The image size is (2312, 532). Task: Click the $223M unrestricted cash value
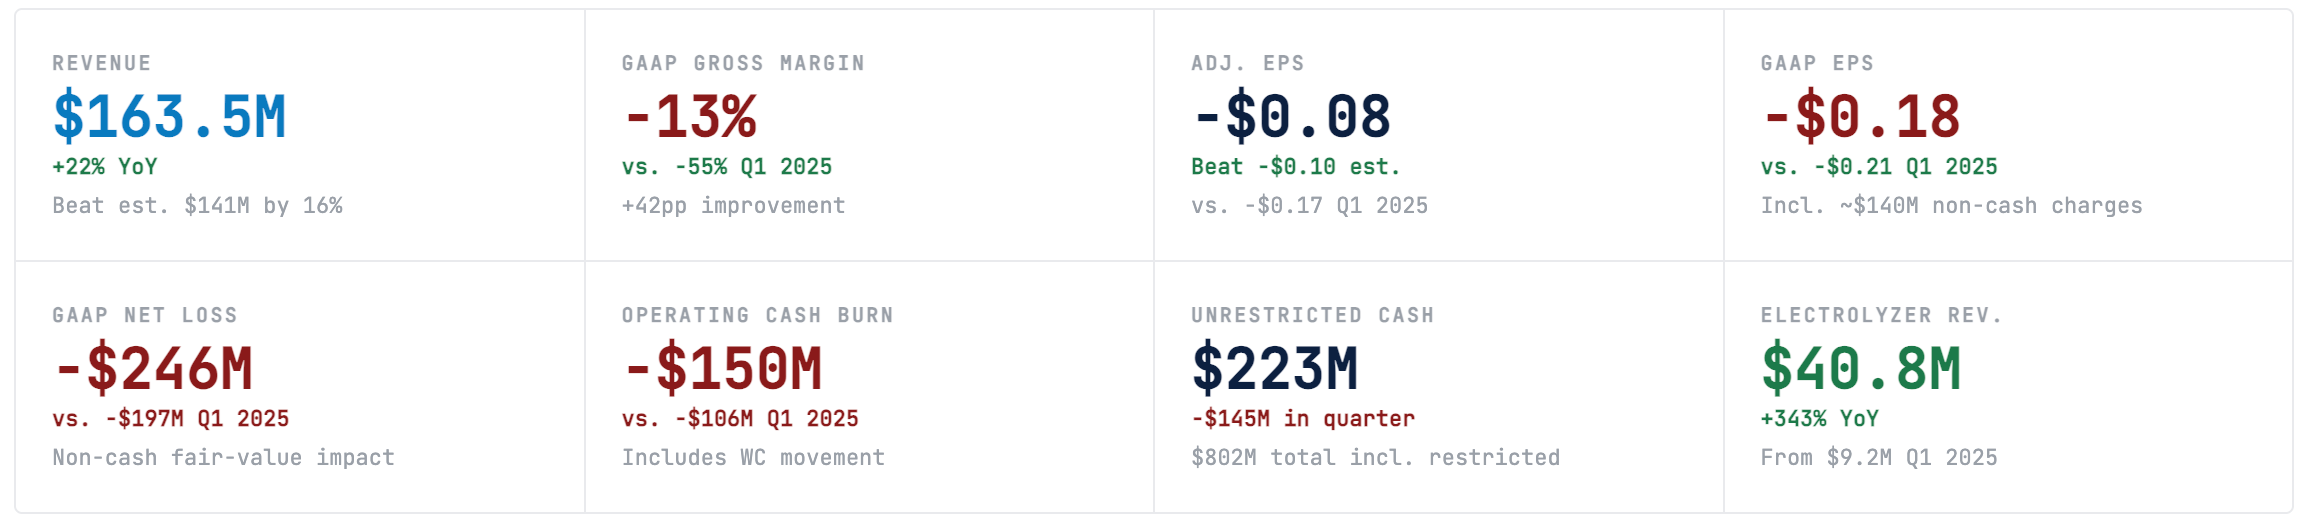pyautogui.click(x=1275, y=369)
